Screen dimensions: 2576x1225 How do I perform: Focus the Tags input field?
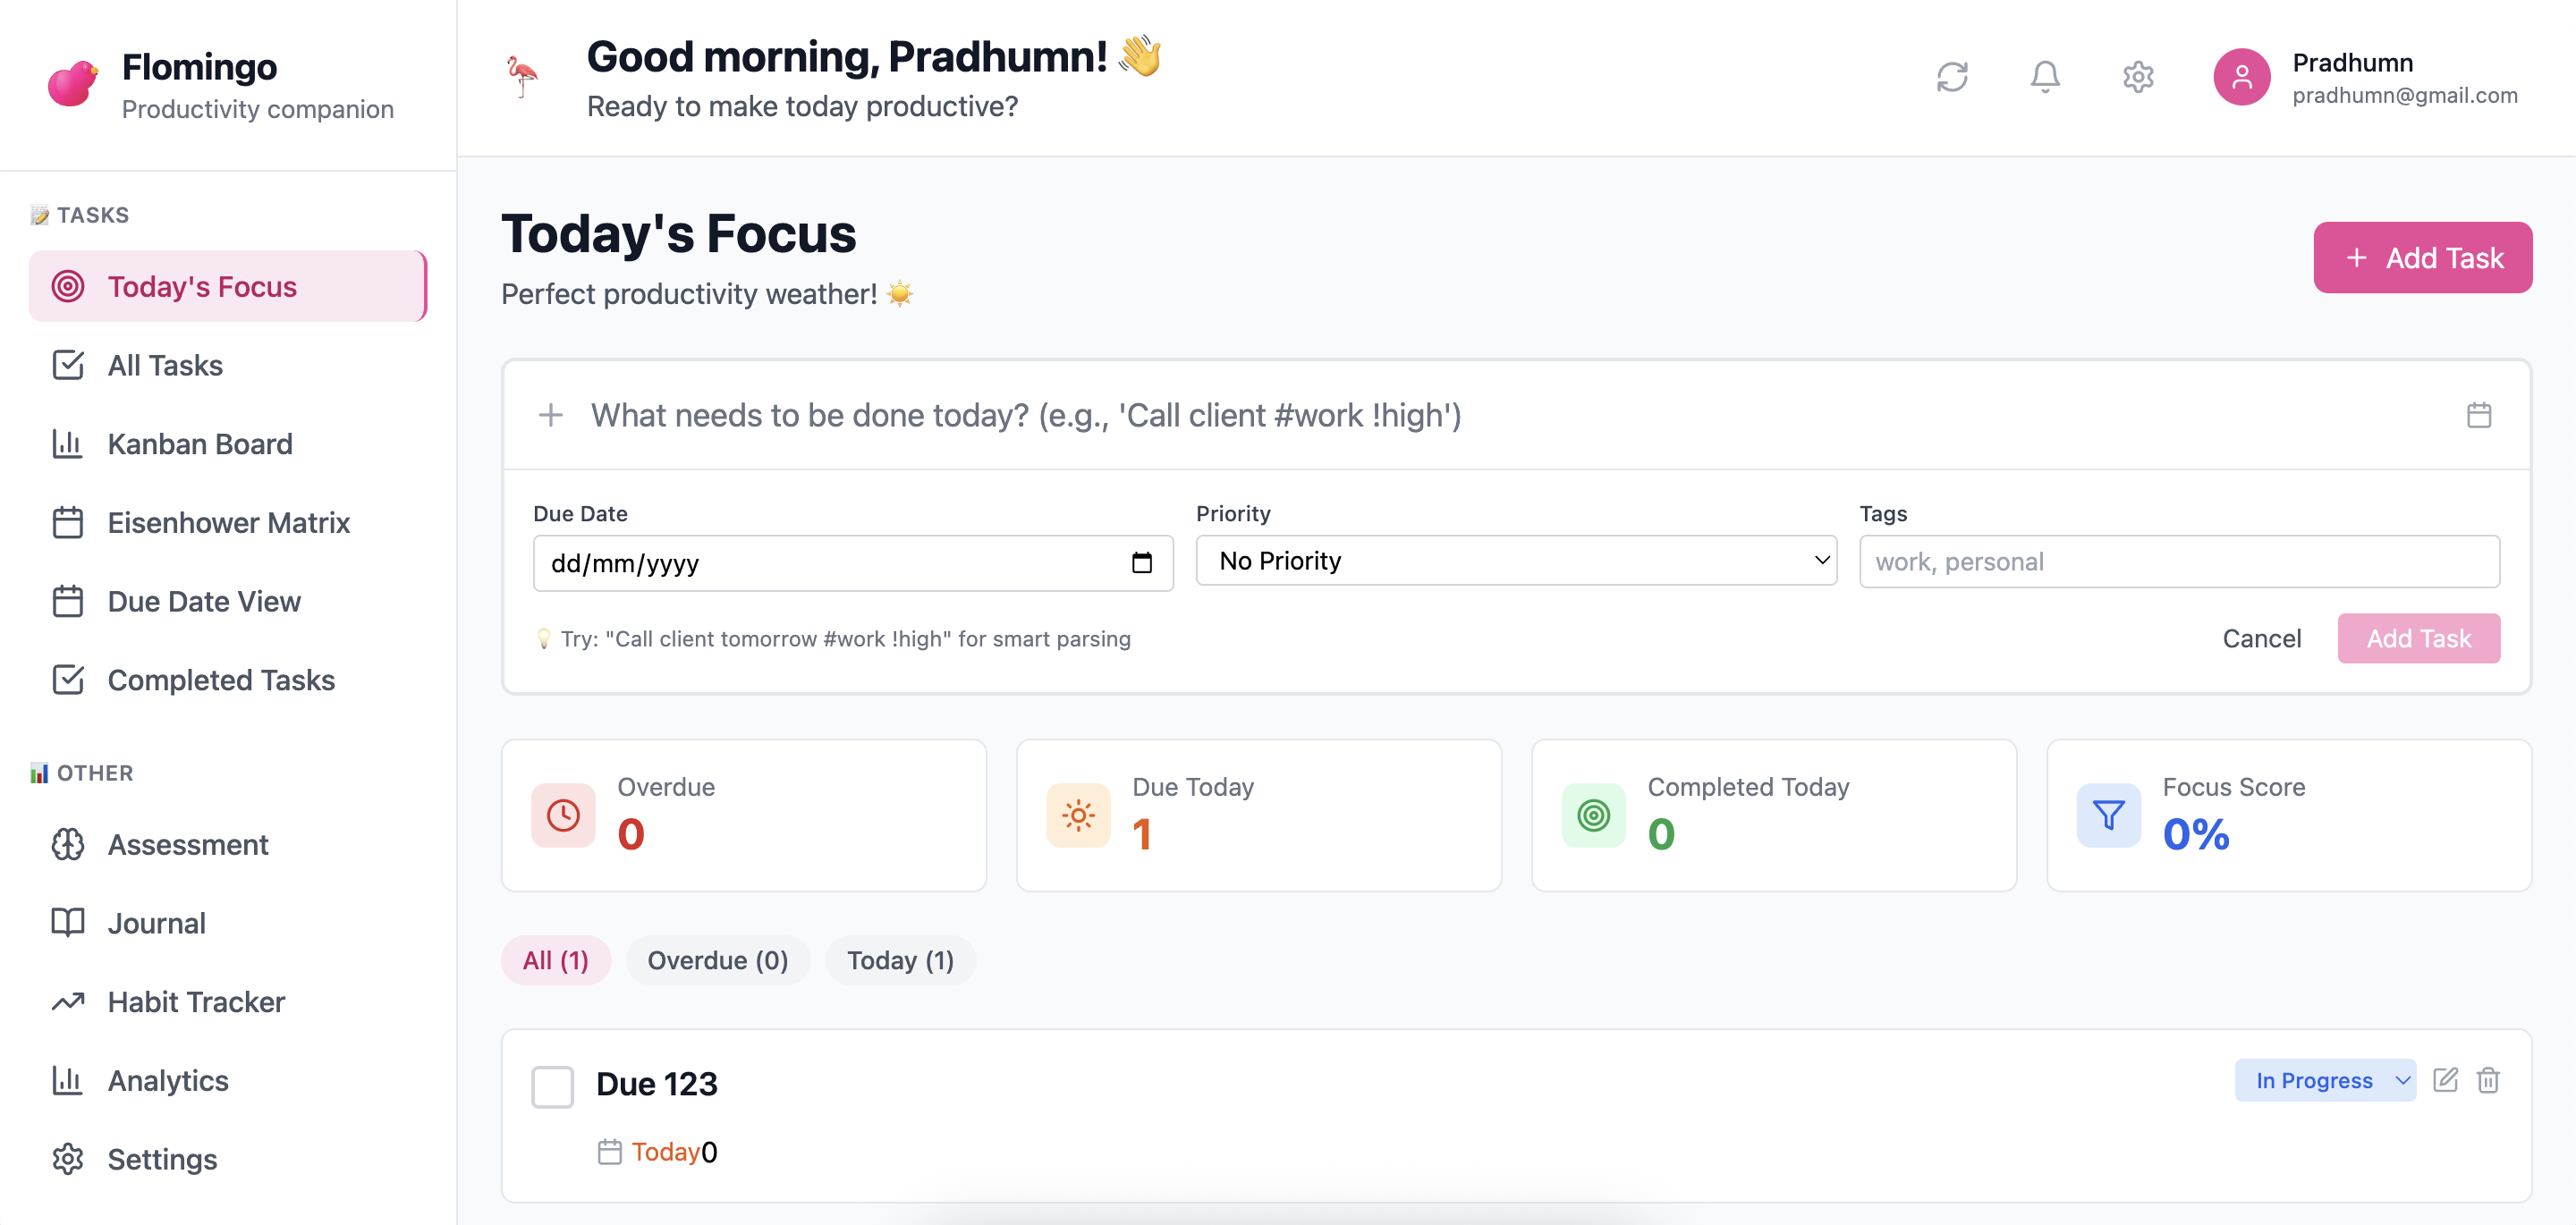click(2178, 562)
